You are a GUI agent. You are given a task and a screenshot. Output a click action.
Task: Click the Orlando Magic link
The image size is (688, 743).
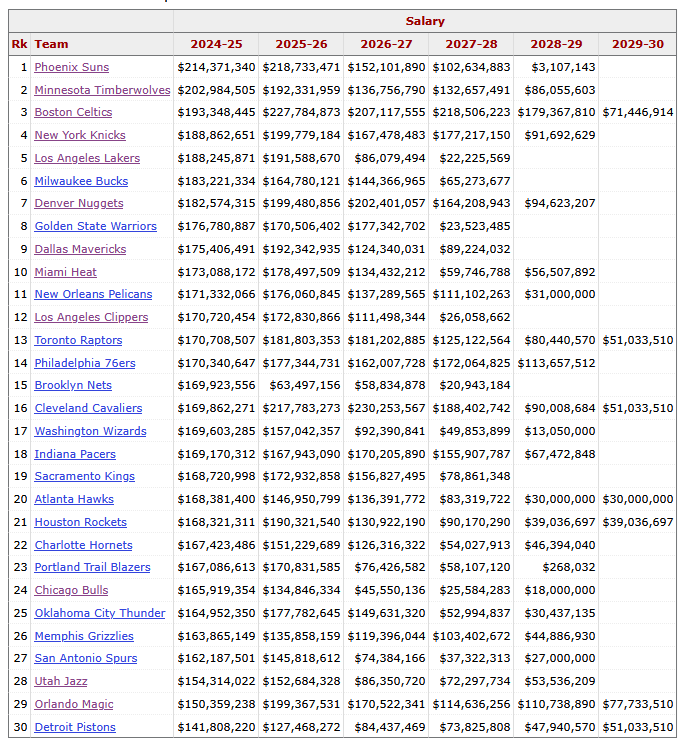[74, 704]
